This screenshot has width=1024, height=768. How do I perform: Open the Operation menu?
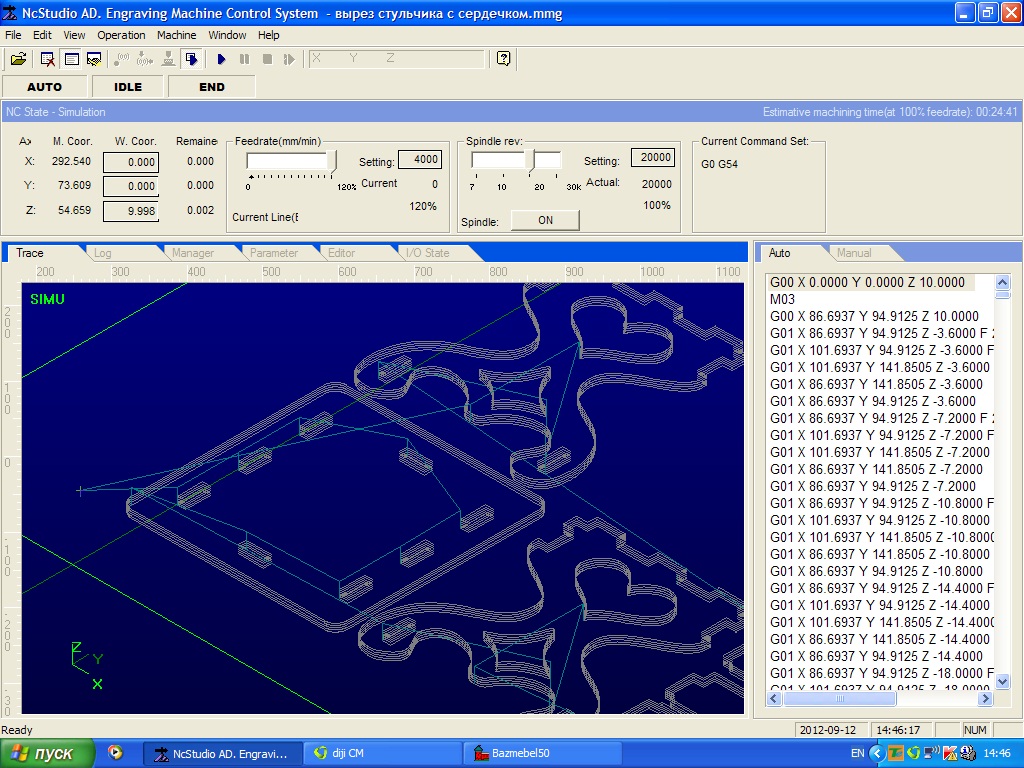click(x=121, y=35)
